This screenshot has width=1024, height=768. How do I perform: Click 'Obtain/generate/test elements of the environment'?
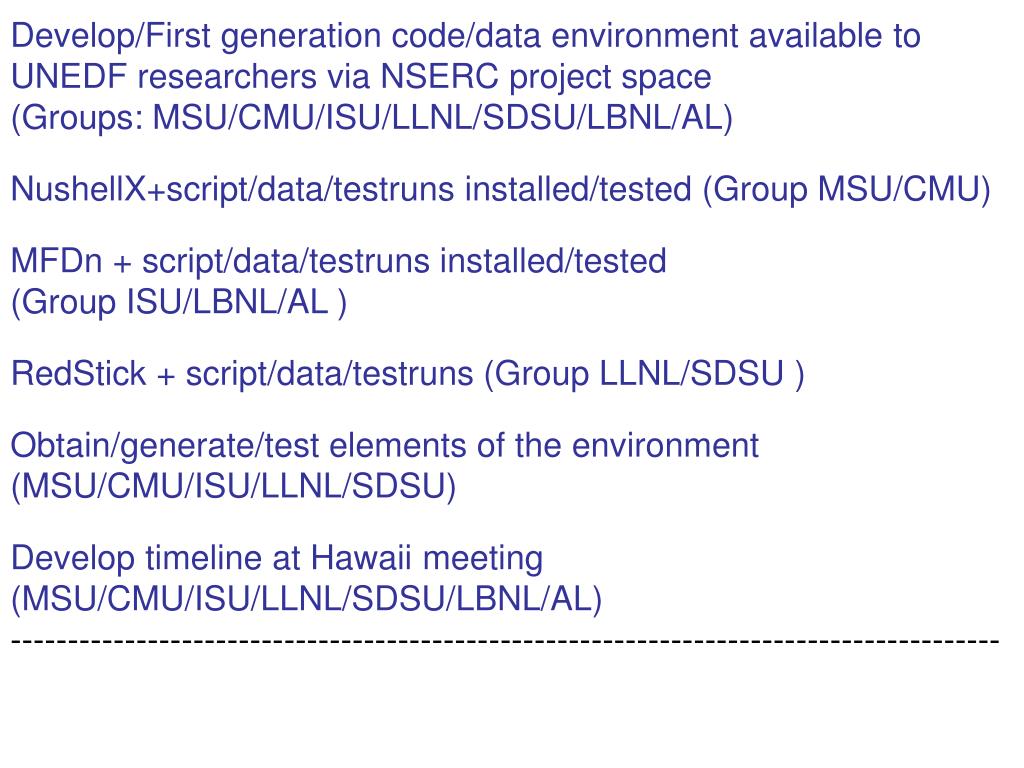point(385,446)
